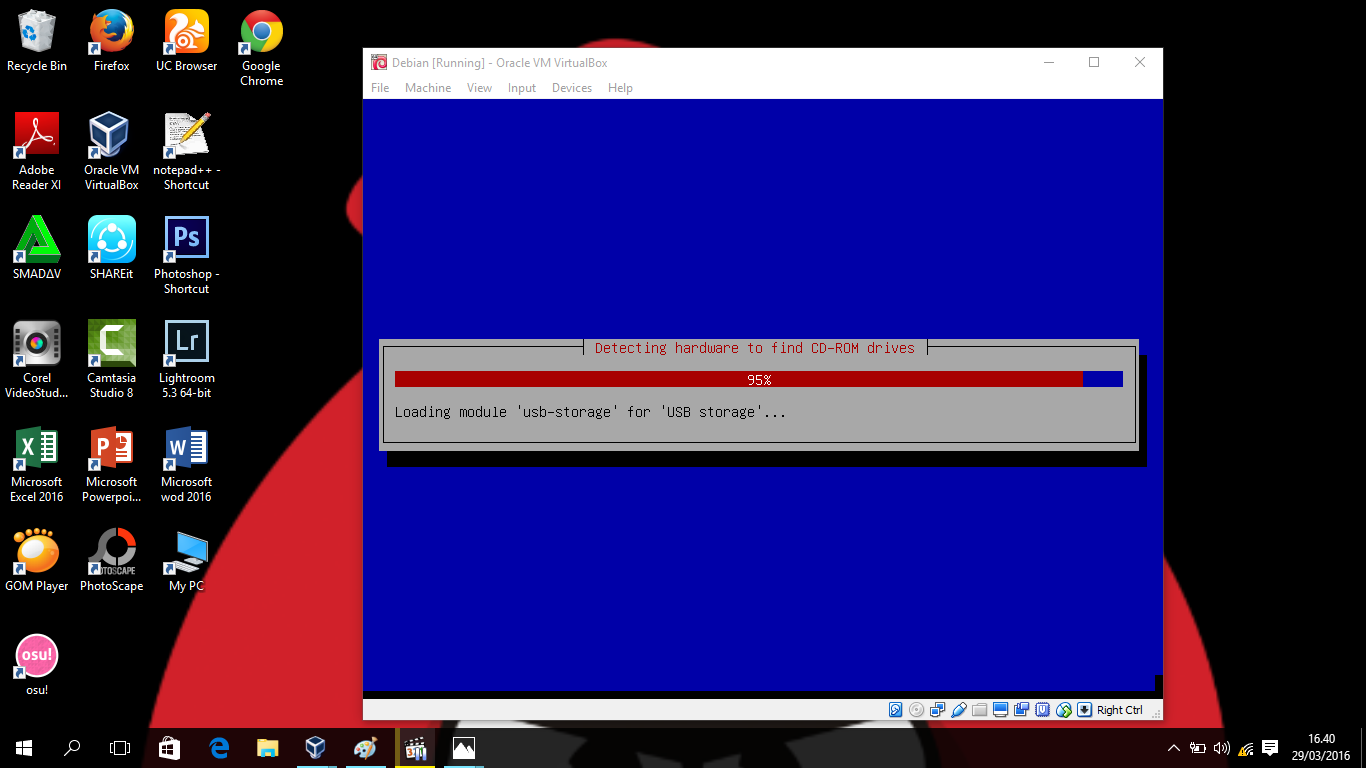Open the Action Center notifications icon
1366x768 pixels.
[1270, 748]
